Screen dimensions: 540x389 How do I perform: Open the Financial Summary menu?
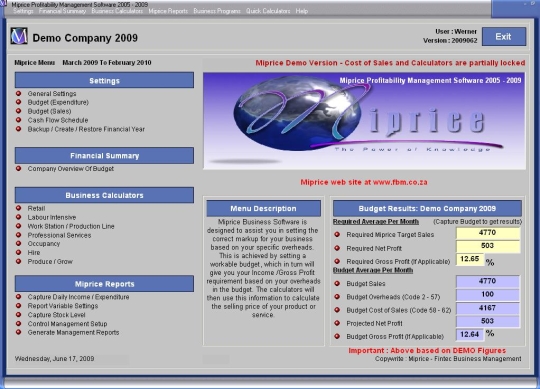[x=62, y=11]
